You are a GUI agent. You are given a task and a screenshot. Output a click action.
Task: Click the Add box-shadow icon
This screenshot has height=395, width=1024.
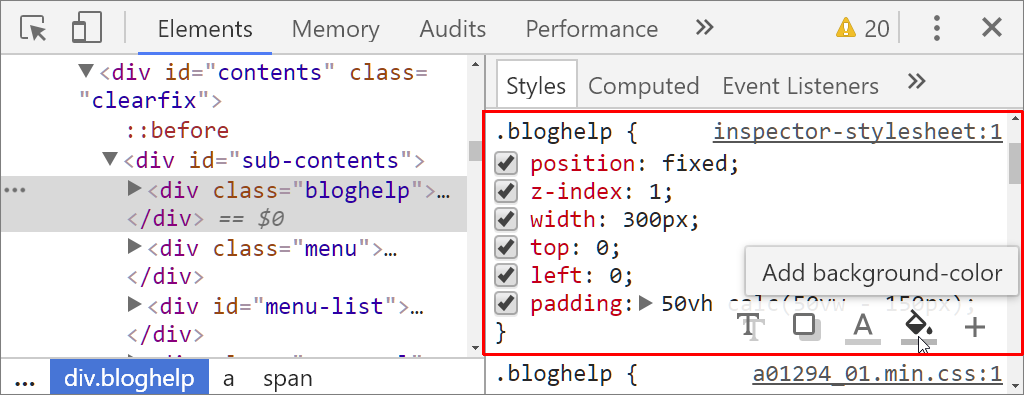click(x=807, y=326)
